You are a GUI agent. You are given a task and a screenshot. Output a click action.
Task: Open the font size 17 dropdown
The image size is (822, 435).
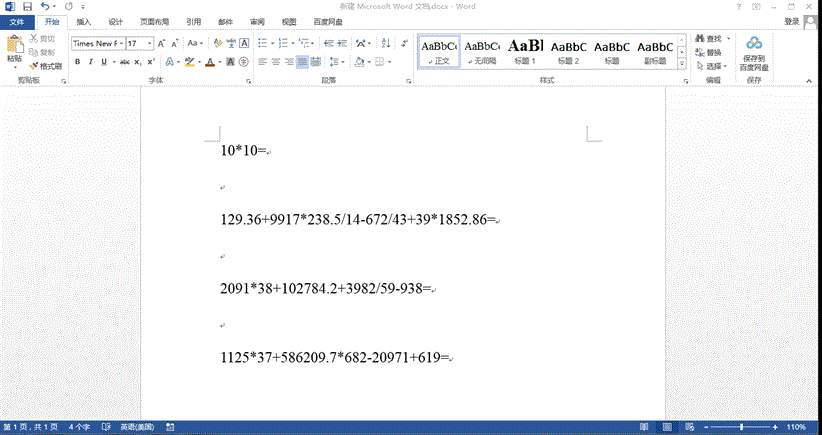click(150, 44)
